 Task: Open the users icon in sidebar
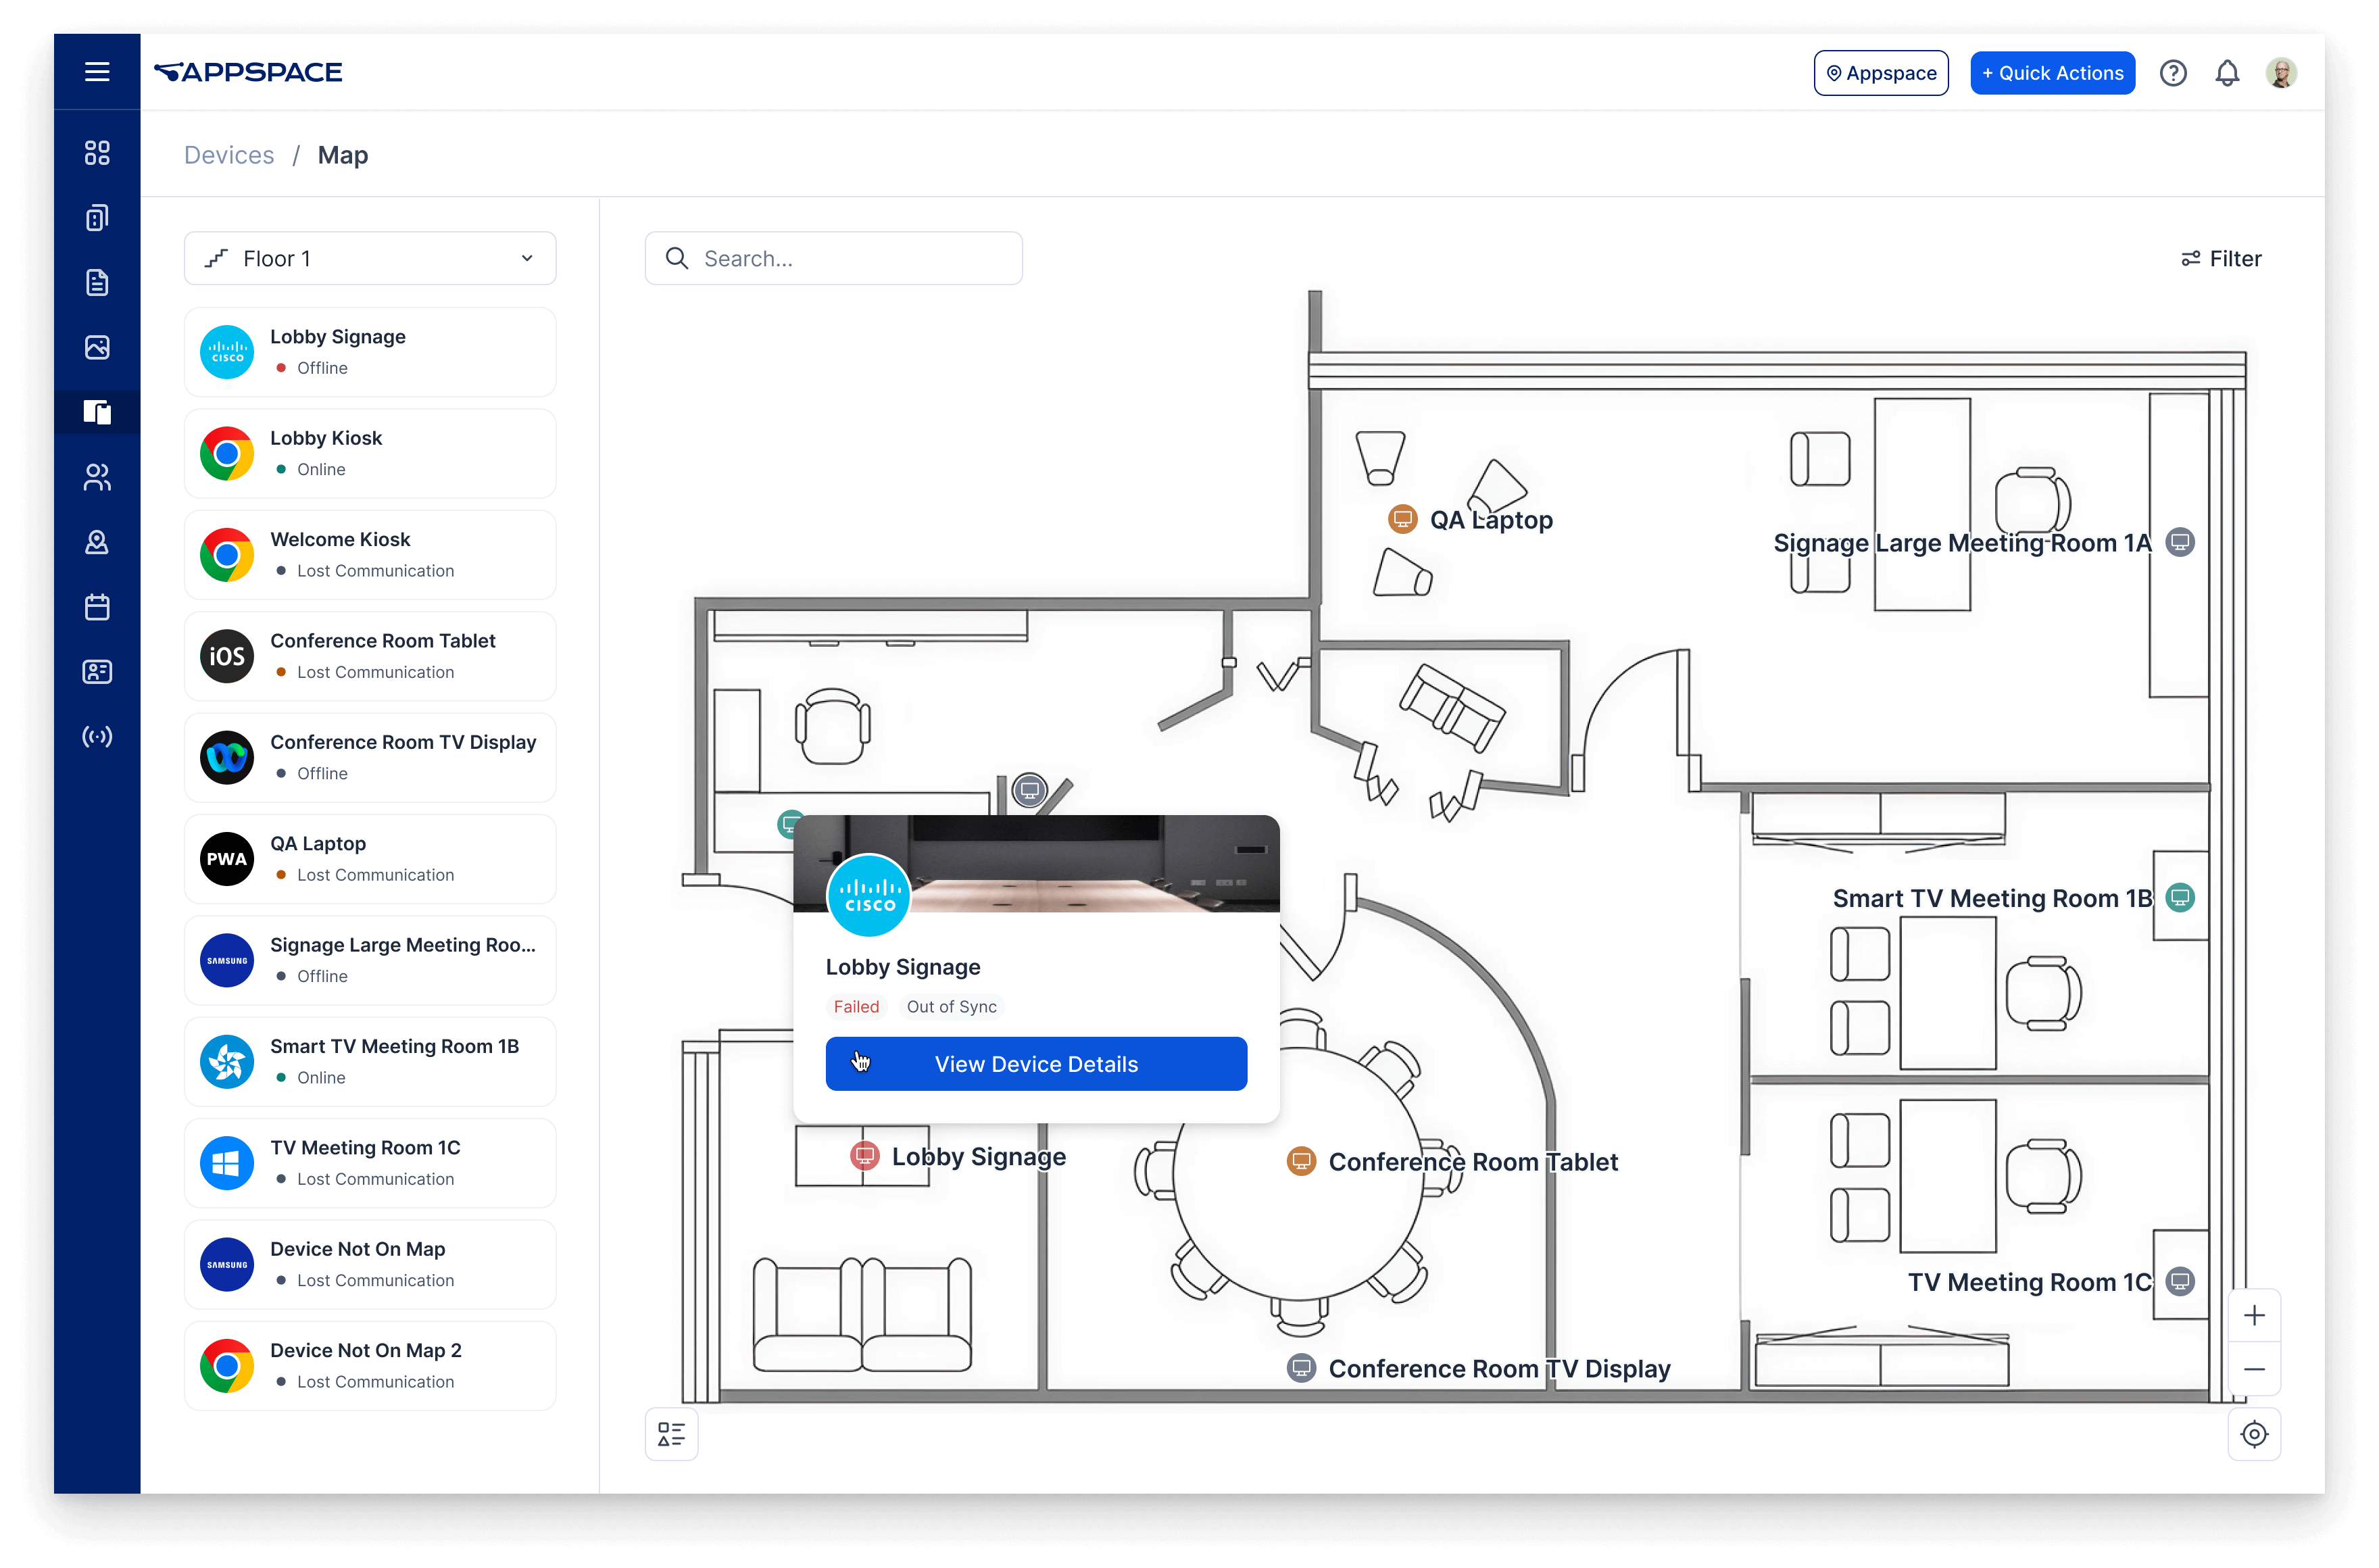pyautogui.click(x=97, y=478)
